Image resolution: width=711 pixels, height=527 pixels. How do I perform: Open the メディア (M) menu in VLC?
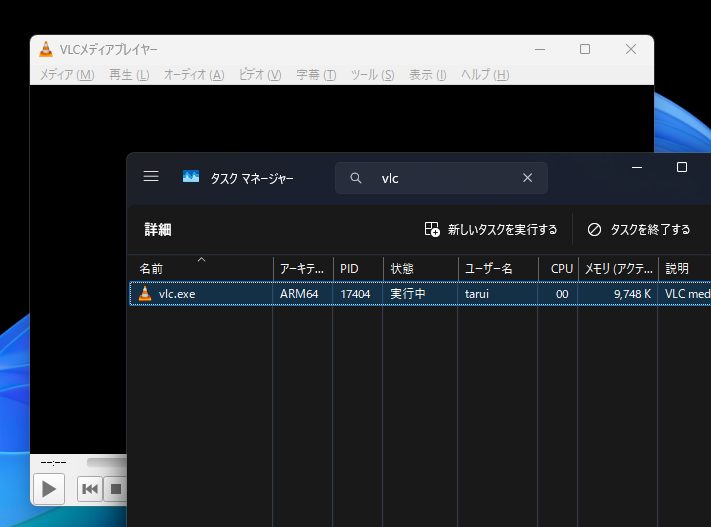(67, 74)
